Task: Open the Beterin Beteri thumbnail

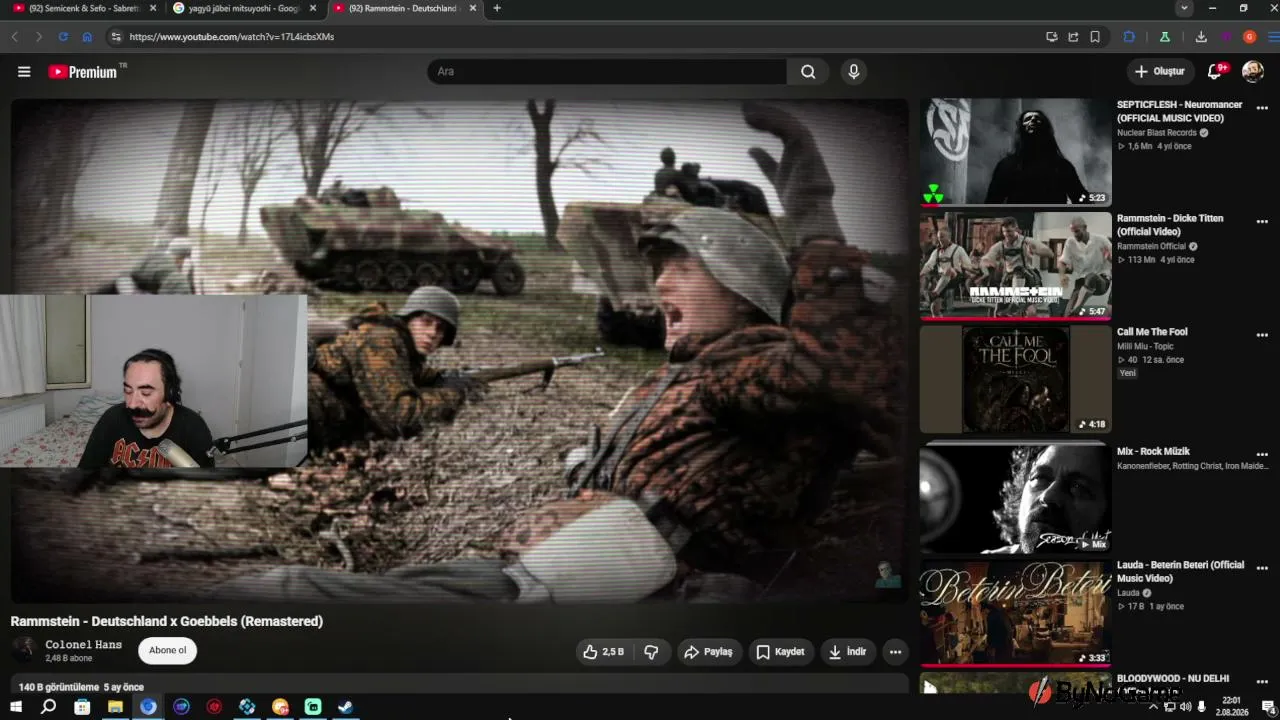Action: click(1015, 612)
